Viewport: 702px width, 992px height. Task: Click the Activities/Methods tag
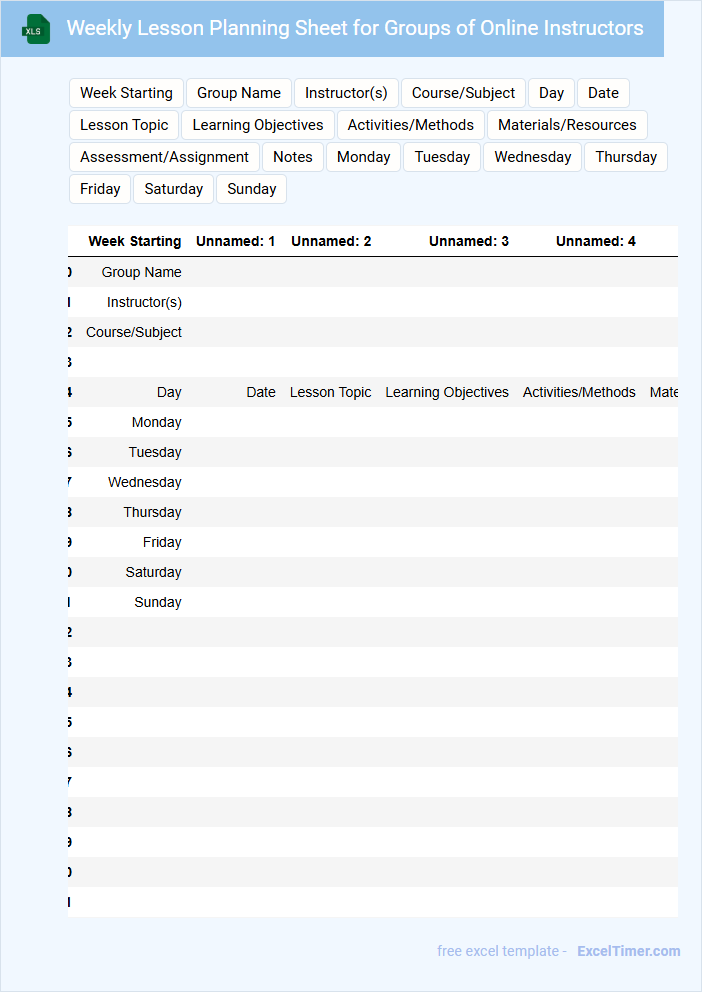tap(411, 125)
